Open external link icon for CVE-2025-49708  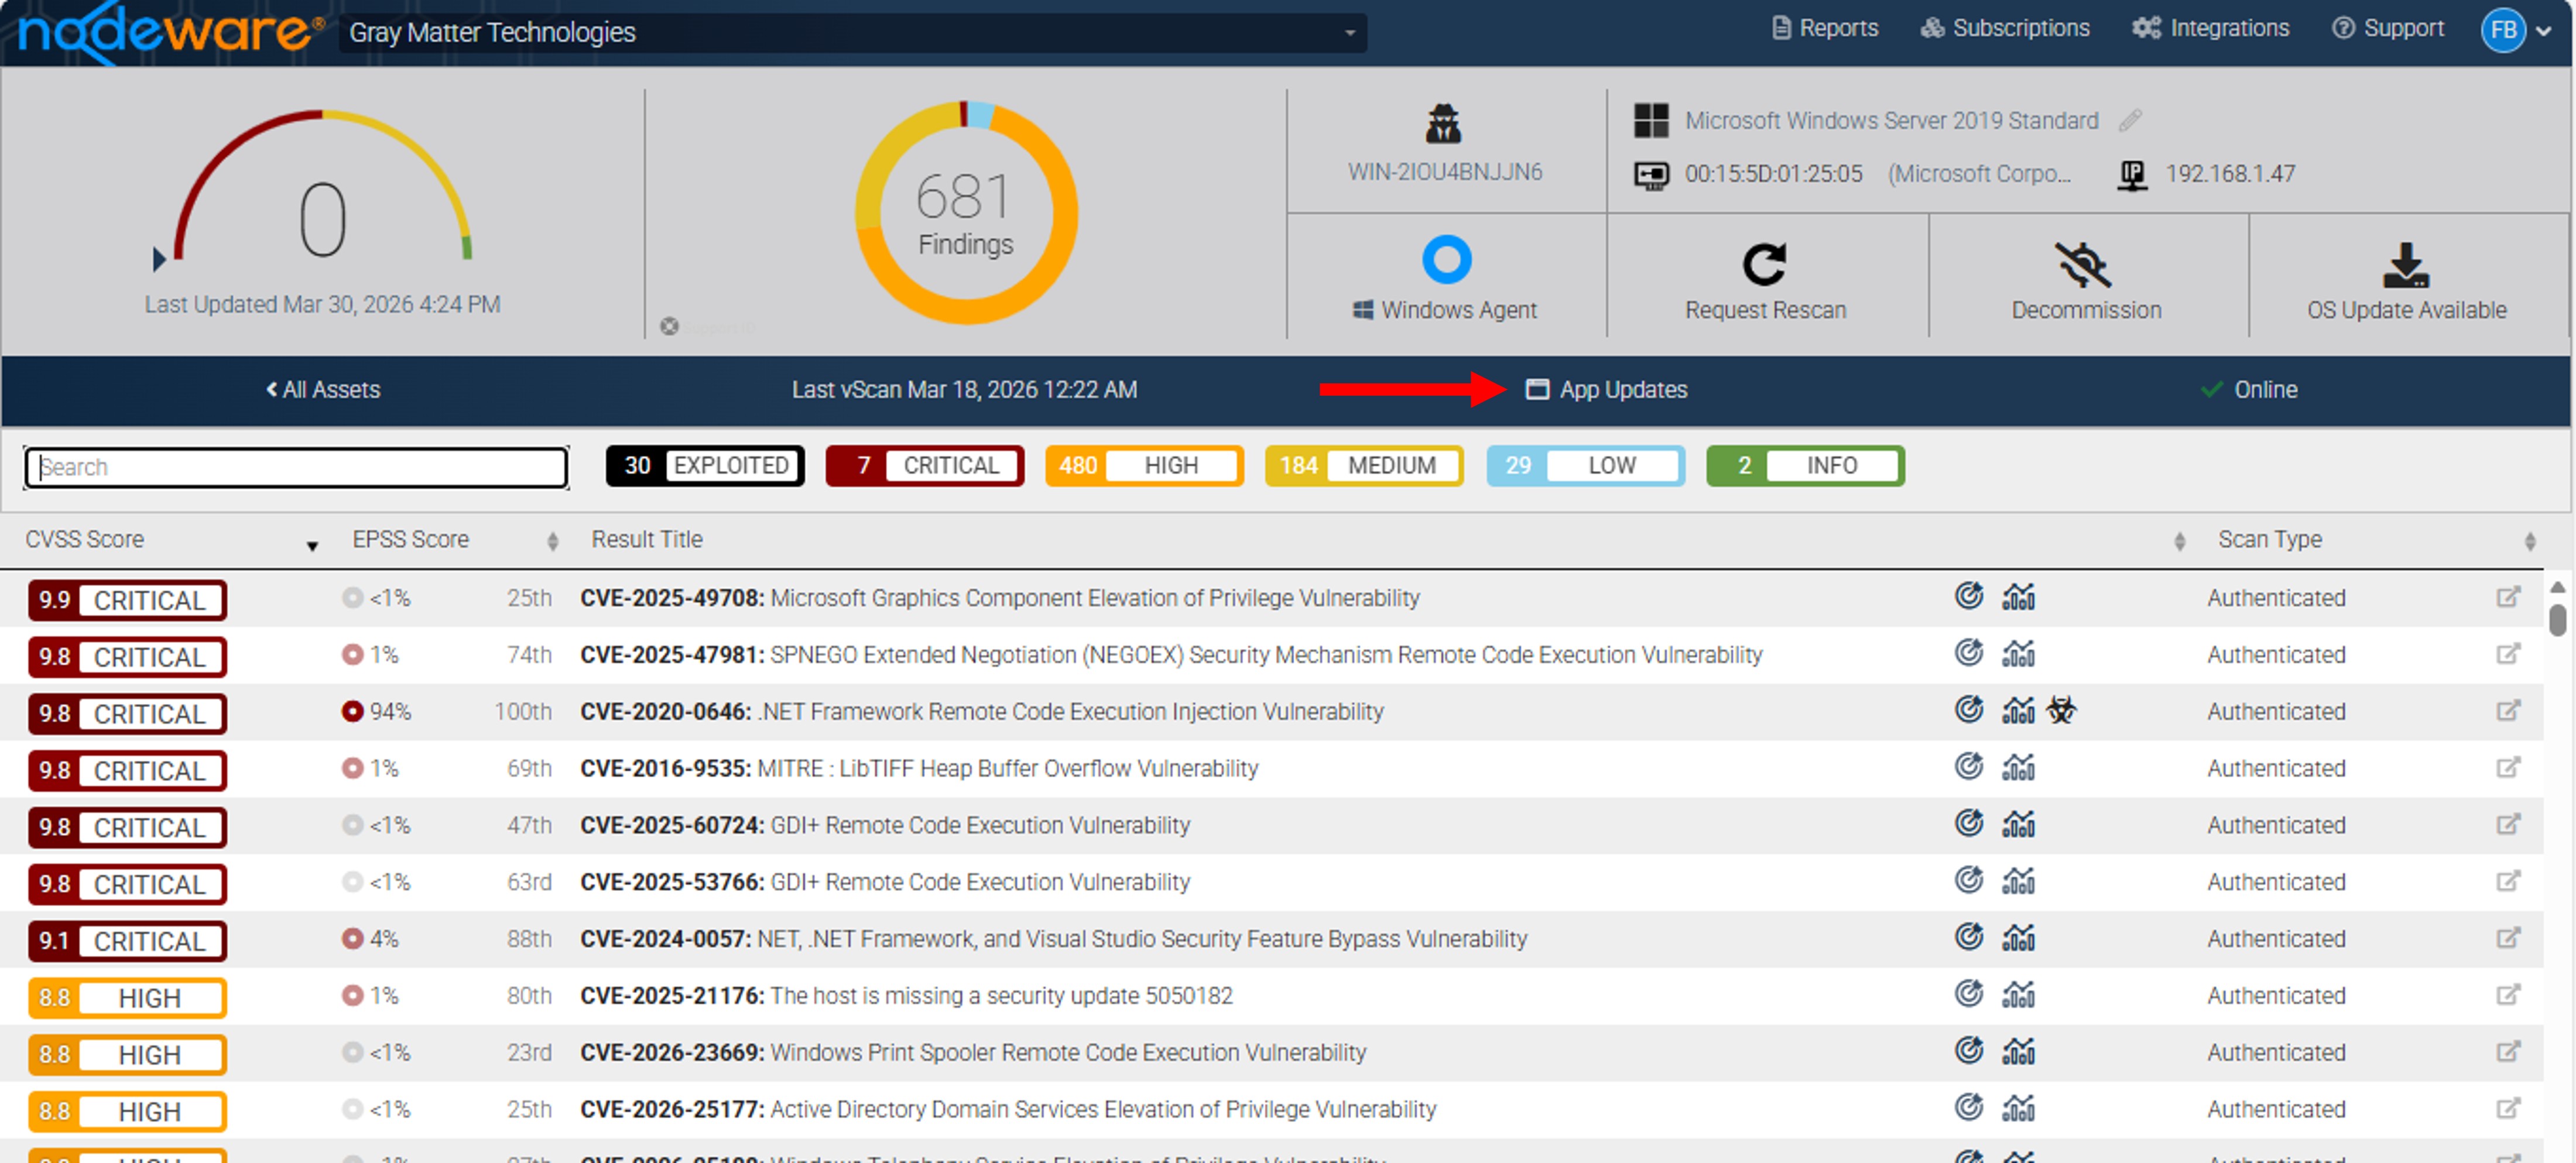(x=2507, y=597)
